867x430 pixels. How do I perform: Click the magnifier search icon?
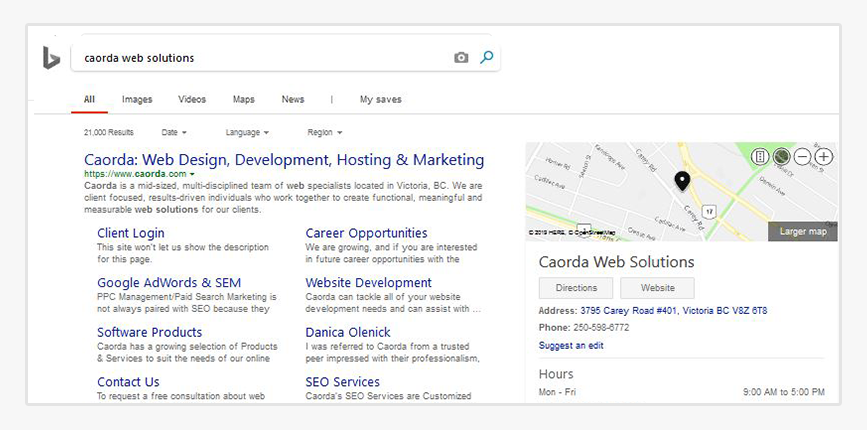point(487,57)
